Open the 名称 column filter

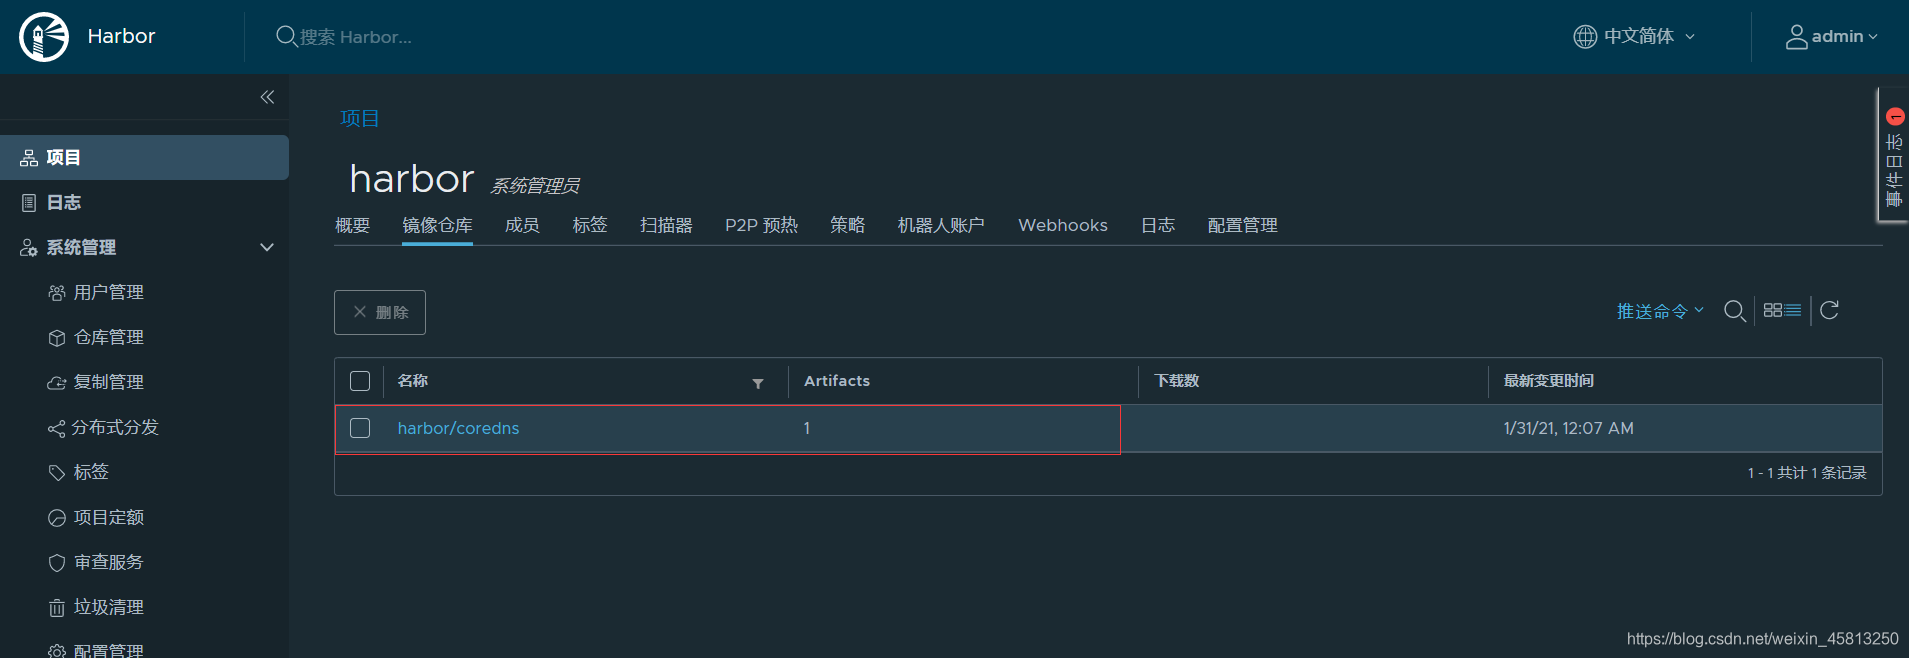758,384
